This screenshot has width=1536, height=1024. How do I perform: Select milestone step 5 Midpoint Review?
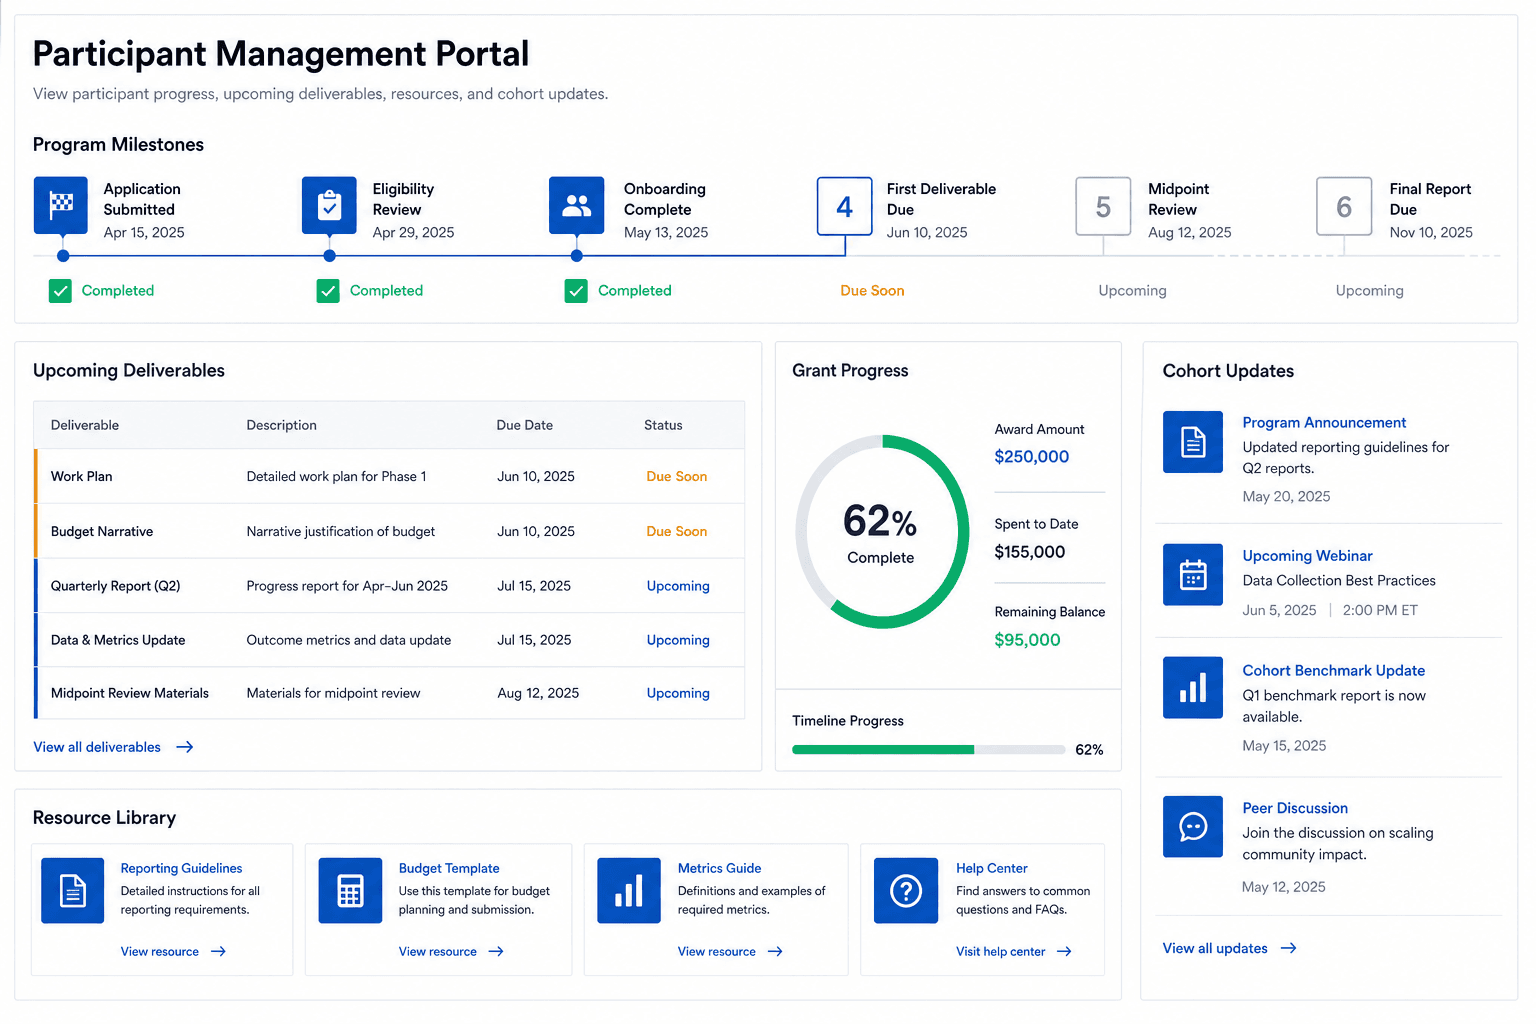point(1103,206)
